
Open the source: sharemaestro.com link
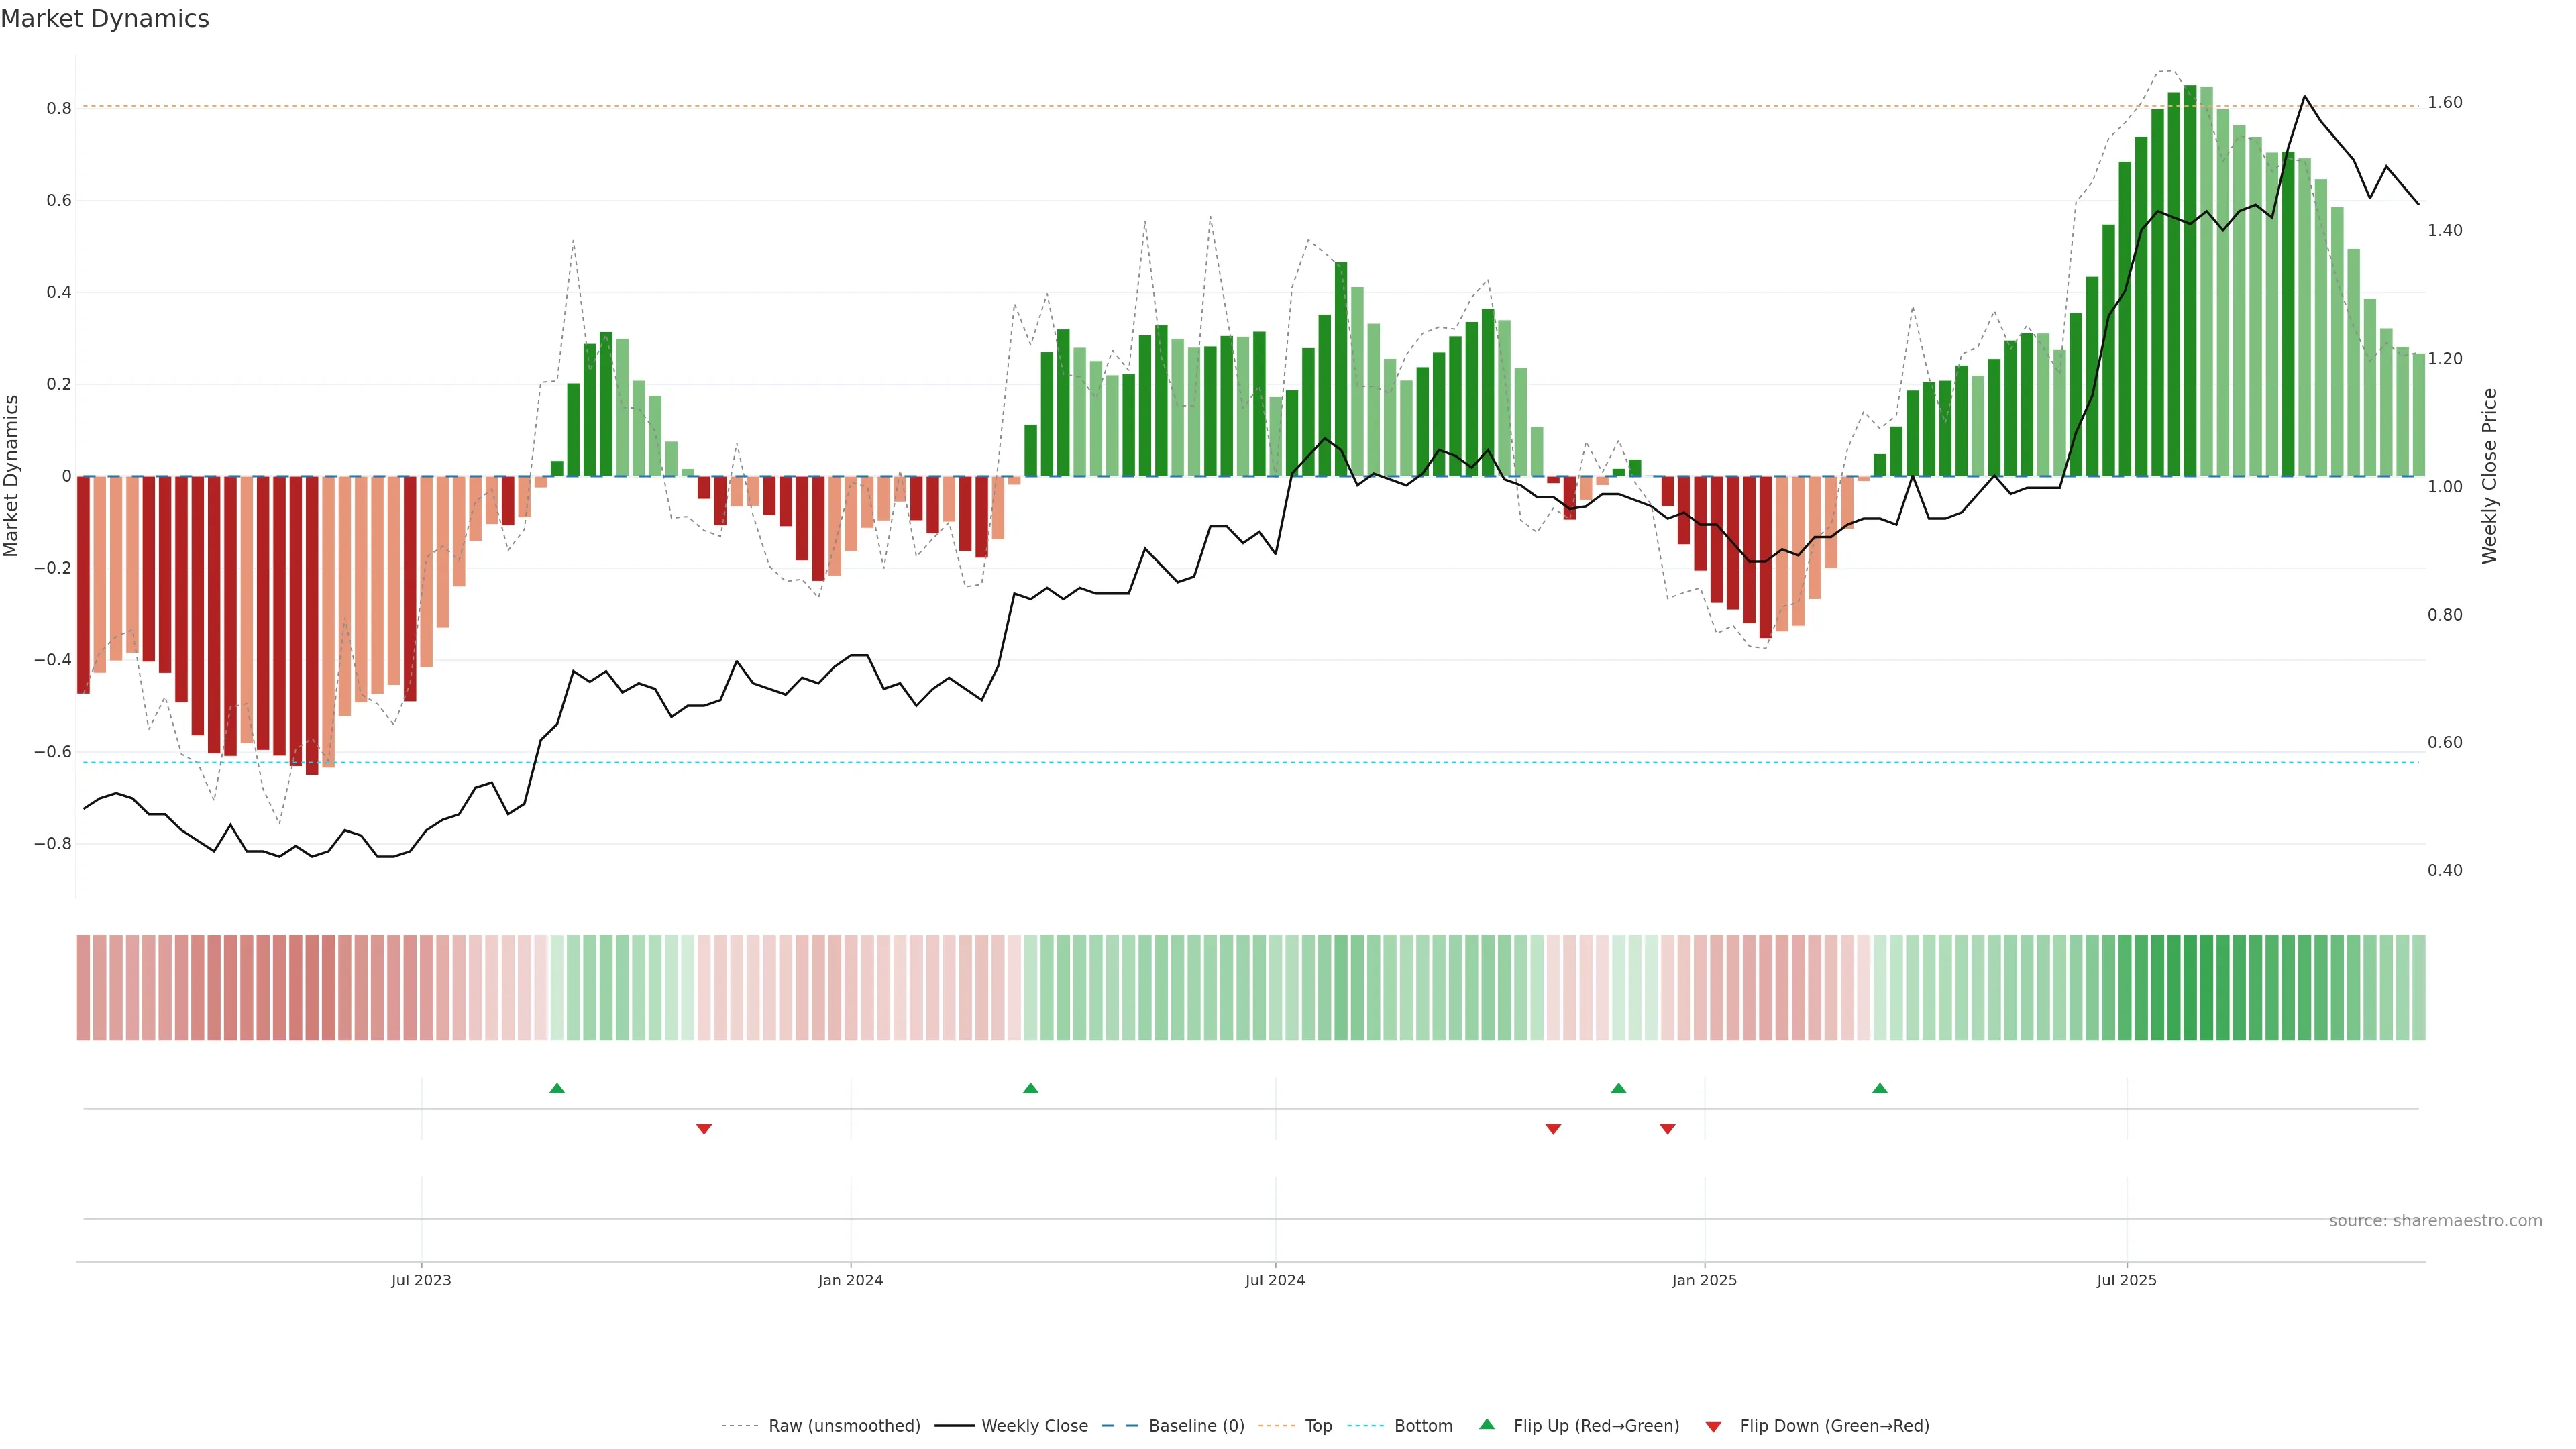2435,1221
